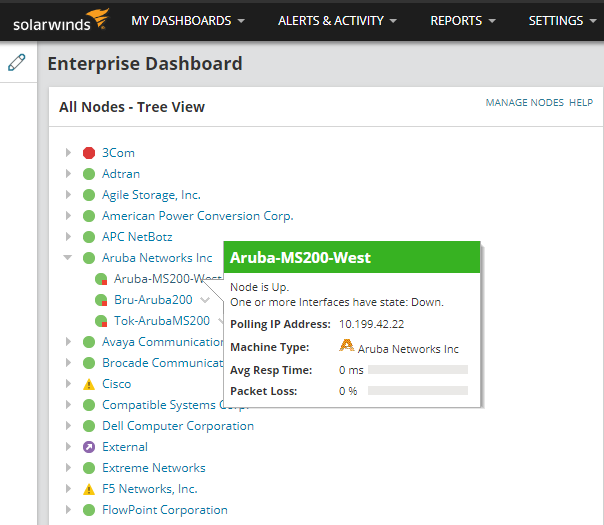604x525 pixels.
Task: Click the purple external arrow icon
Action: [x=89, y=447]
